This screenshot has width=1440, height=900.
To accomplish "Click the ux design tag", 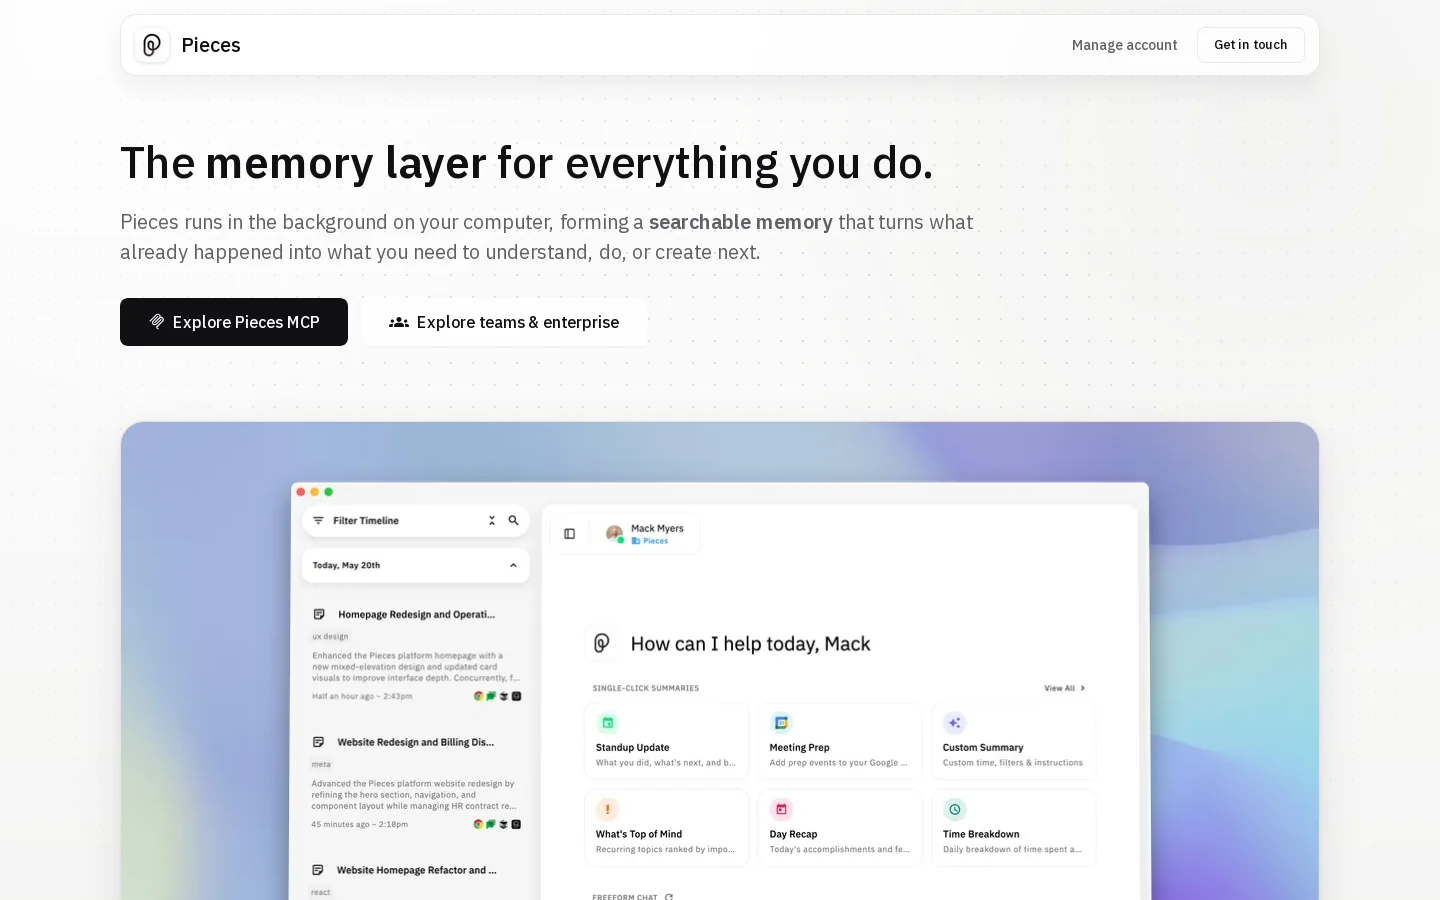I will (330, 636).
